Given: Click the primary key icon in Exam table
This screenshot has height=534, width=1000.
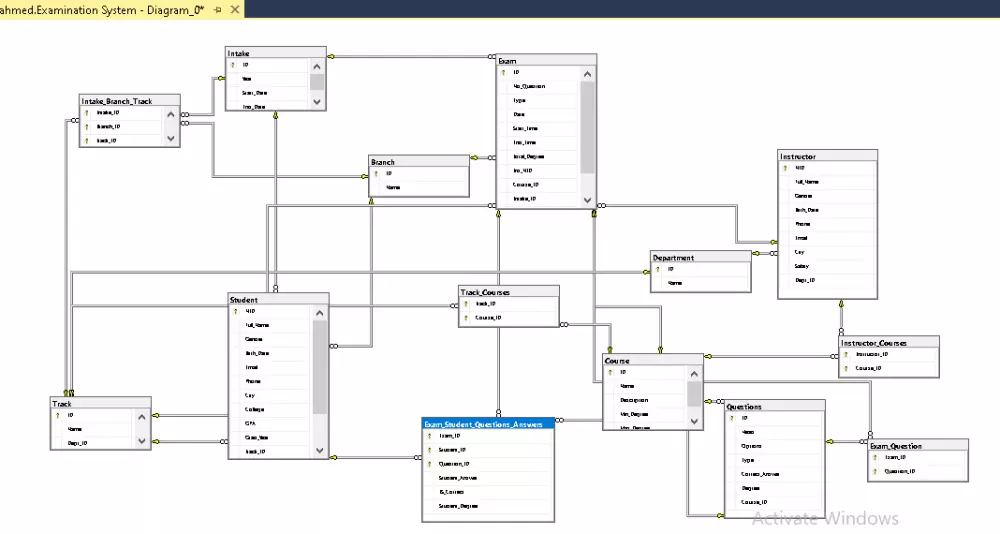Looking at the screenshot, I should [503, 73].
